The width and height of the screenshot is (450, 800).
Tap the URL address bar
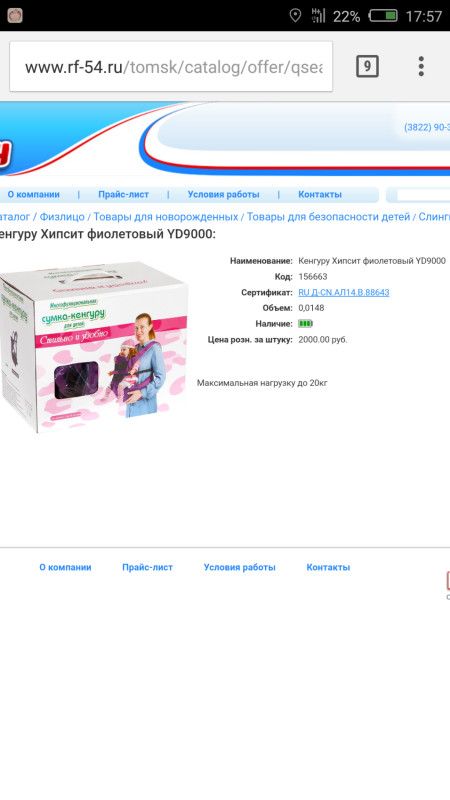171,67
